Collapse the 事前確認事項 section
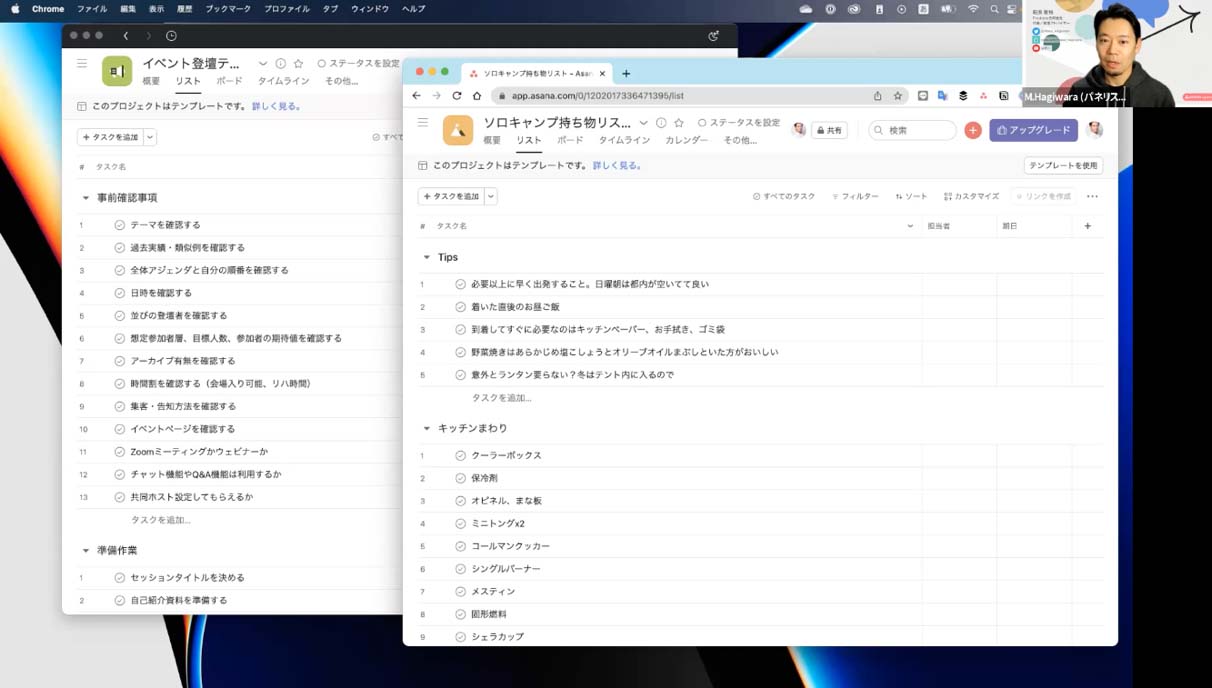 point(86,198)
